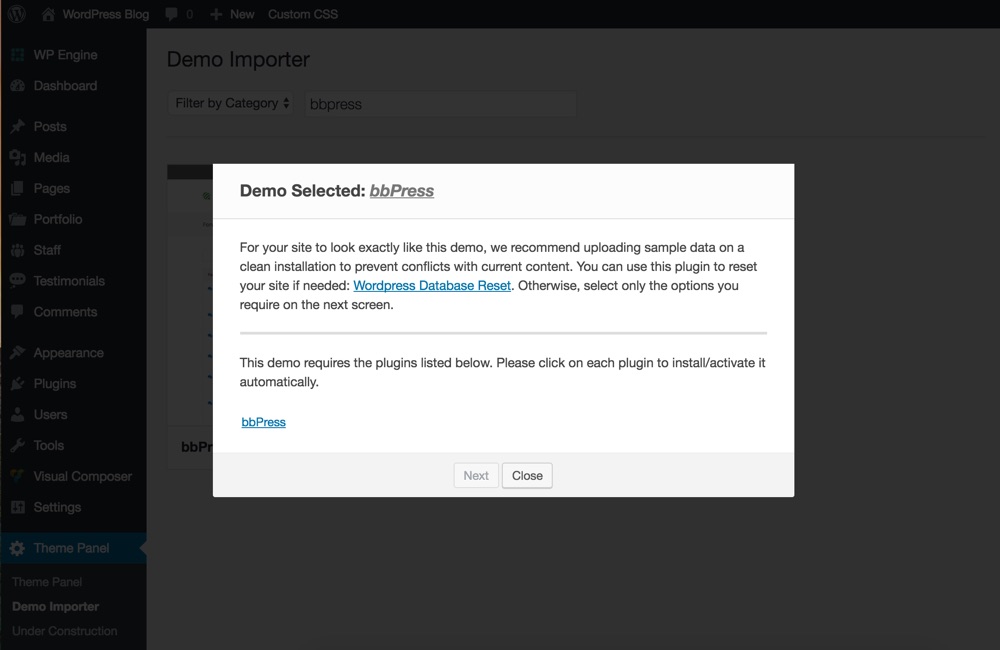Select the Theme Panel top-level menu
The width and height of the screenshot is (1000, 650).
(73, 548)
